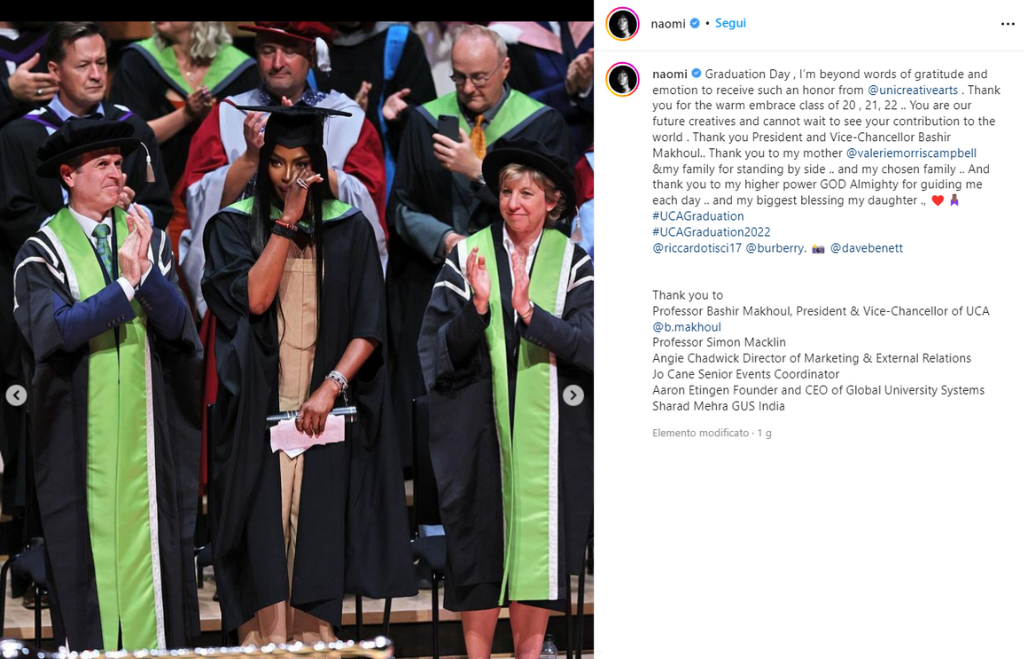Open the @riccardotisci17 mention
The image size is (1024, 659).
click(x=697, y=248)
